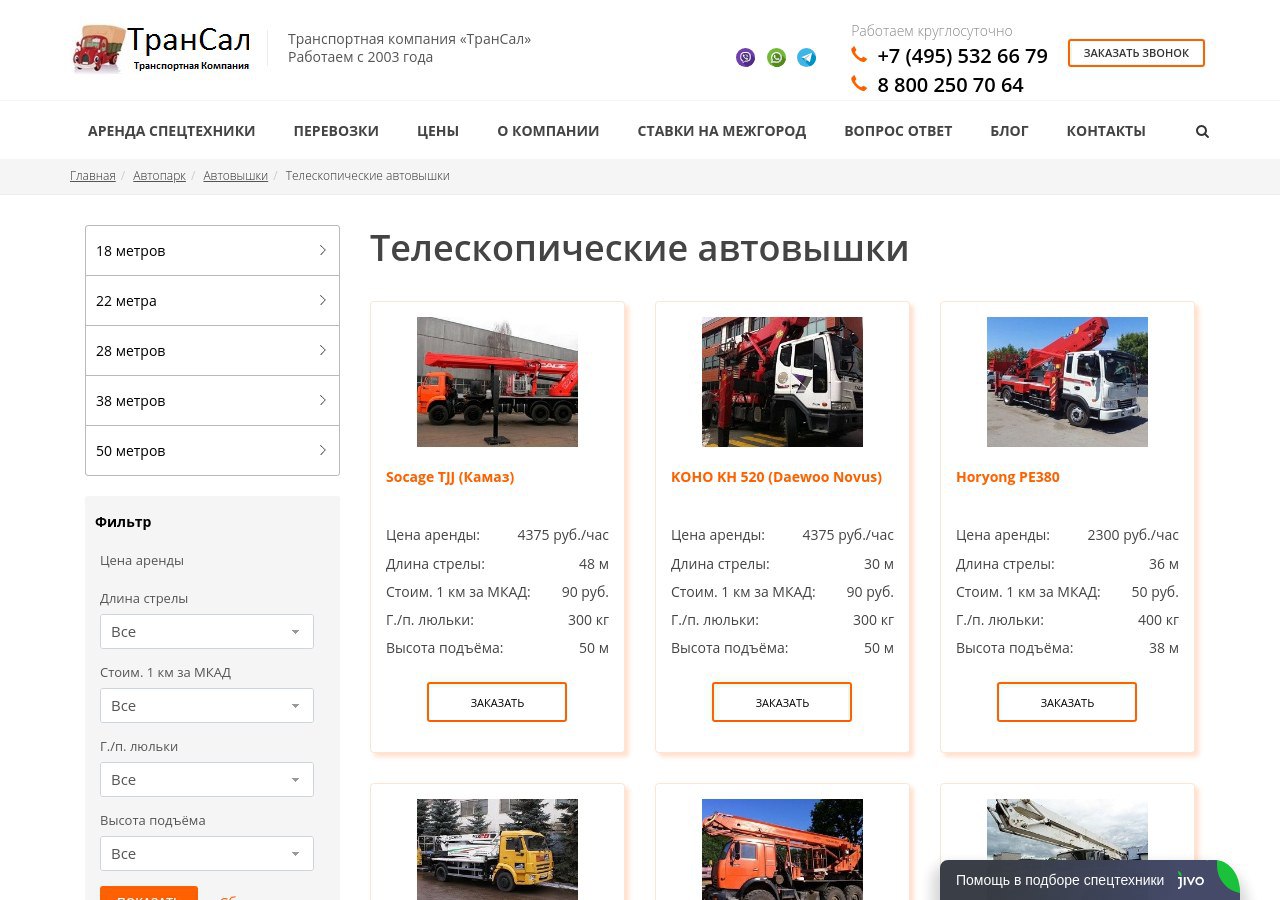Screen dimensions: 1280x900
Task: Click the chevron next to 18 метров
Action: [322, 250]
